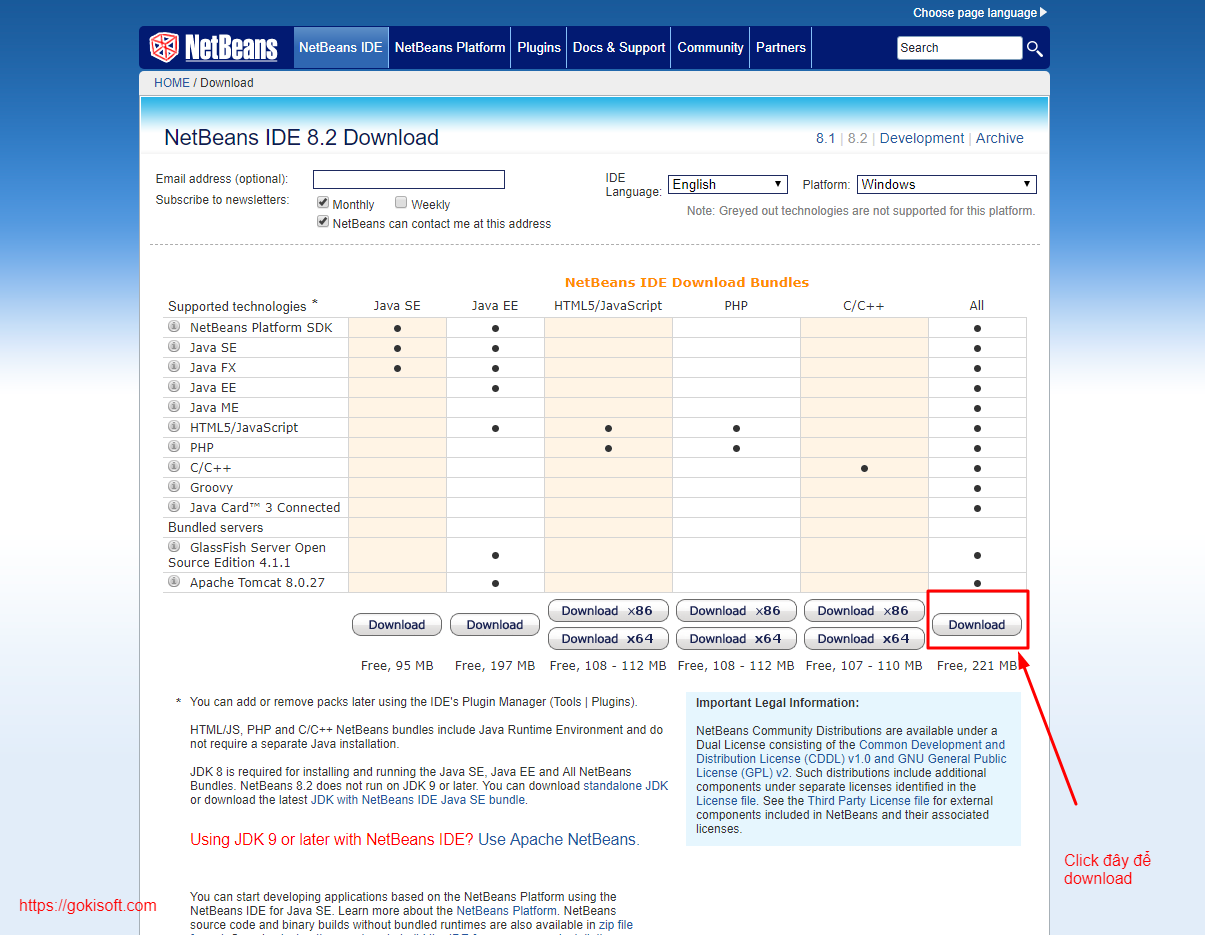Enable the Weekly newsletter checkbox
Viewport: 1205px width, 935px height.
click(401, 203)
